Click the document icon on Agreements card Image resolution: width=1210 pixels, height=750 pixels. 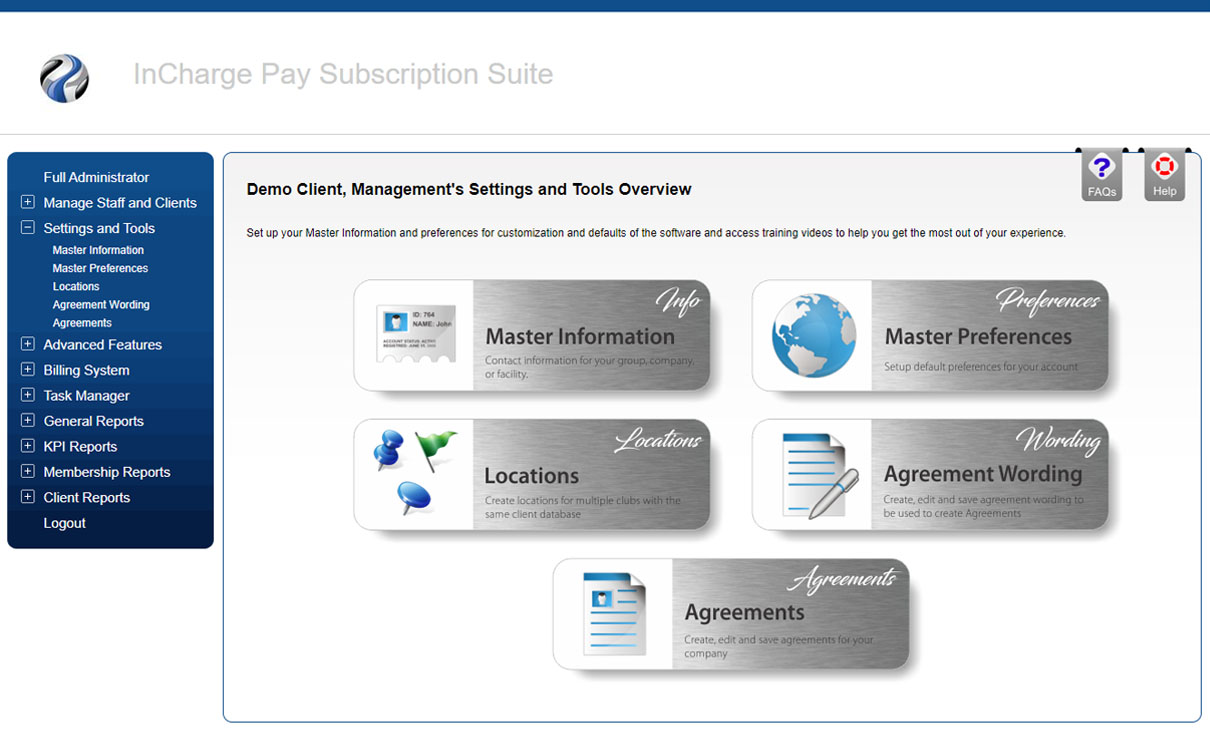[614, 613]
